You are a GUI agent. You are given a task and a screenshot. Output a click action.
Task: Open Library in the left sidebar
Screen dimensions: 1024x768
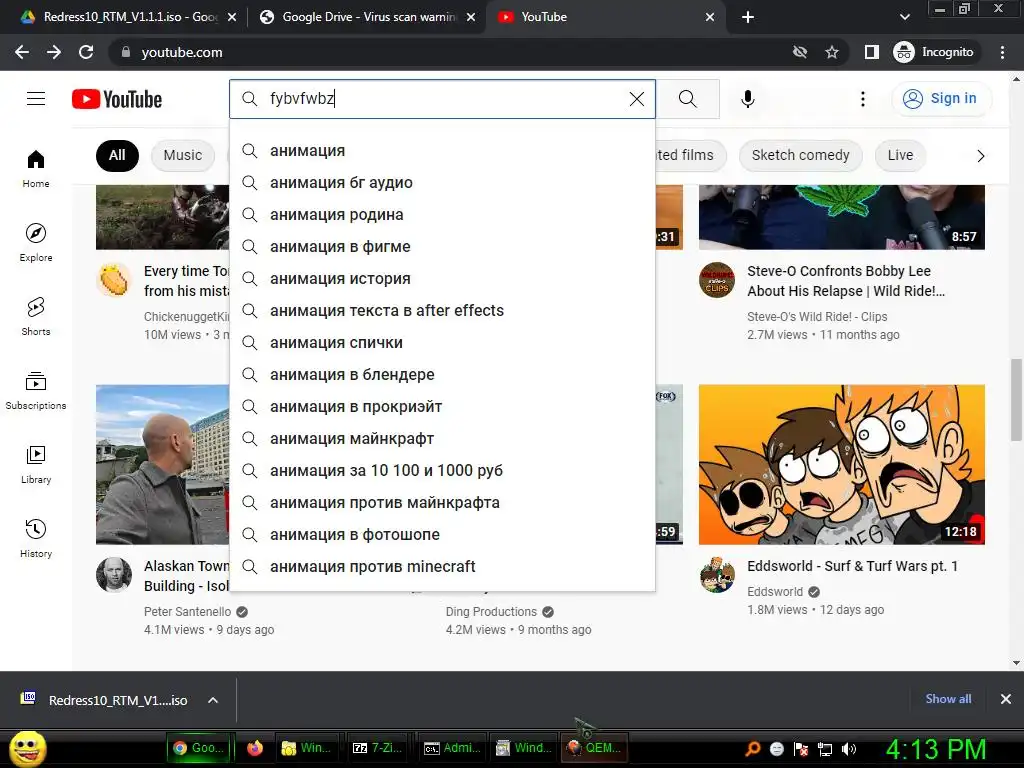(36, 464)
